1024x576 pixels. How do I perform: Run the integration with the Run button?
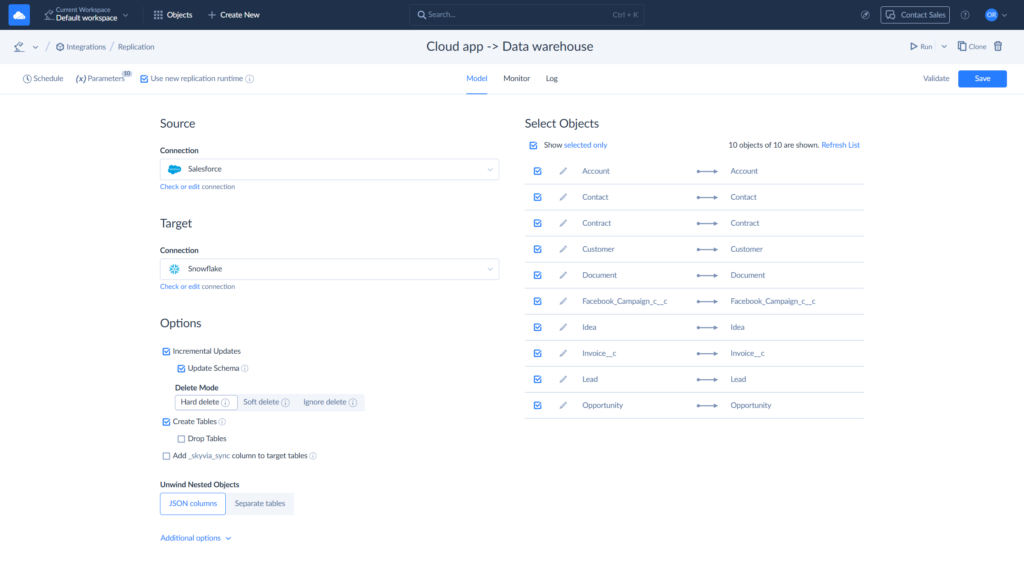pyautogui.click(x=921, y=46)
